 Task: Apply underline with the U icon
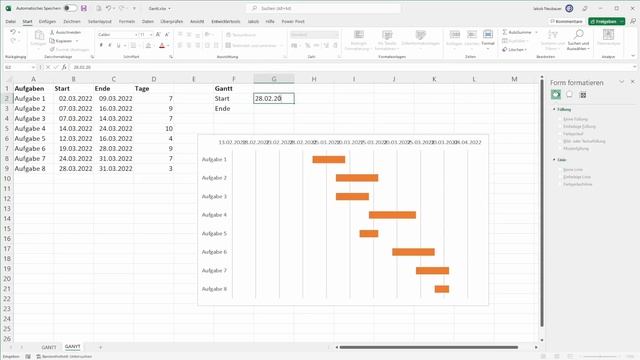point(118,45)
